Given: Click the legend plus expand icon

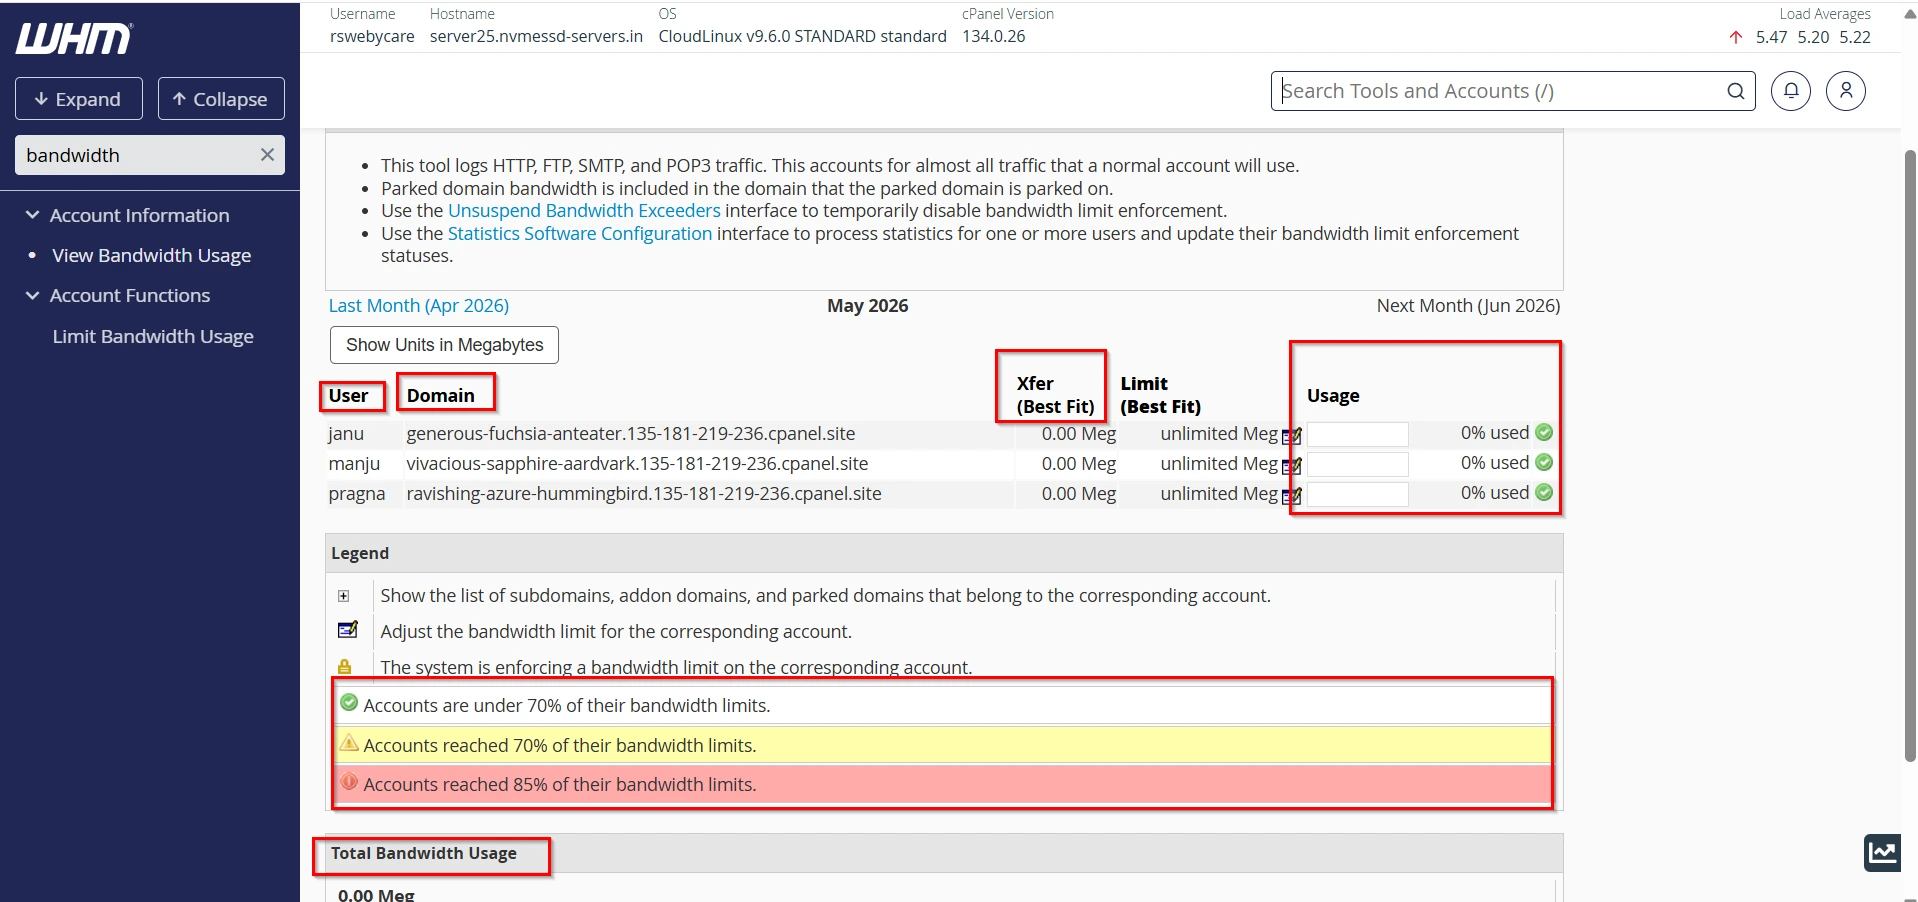Looking at the screenshot, I should [343, 596].
